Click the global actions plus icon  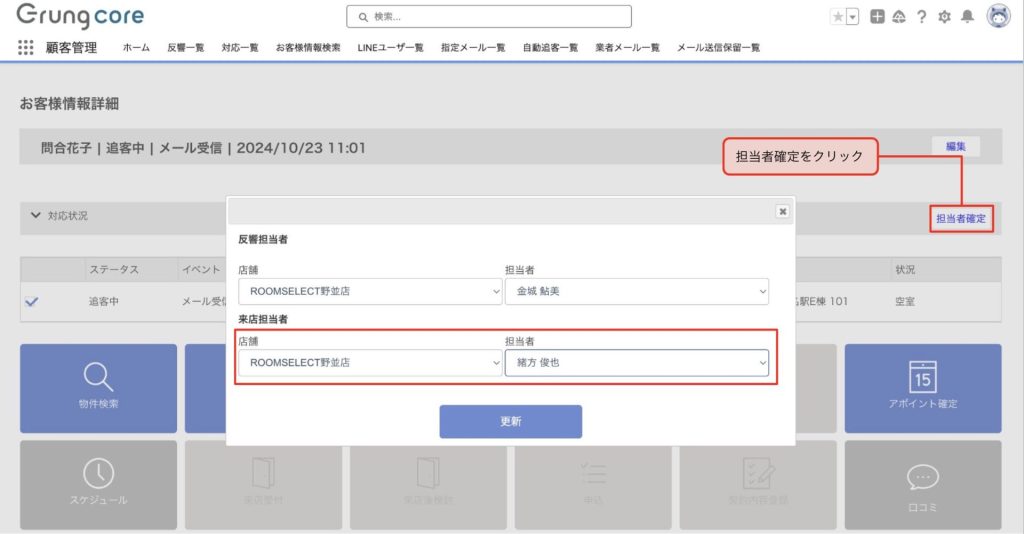(877, 17)
